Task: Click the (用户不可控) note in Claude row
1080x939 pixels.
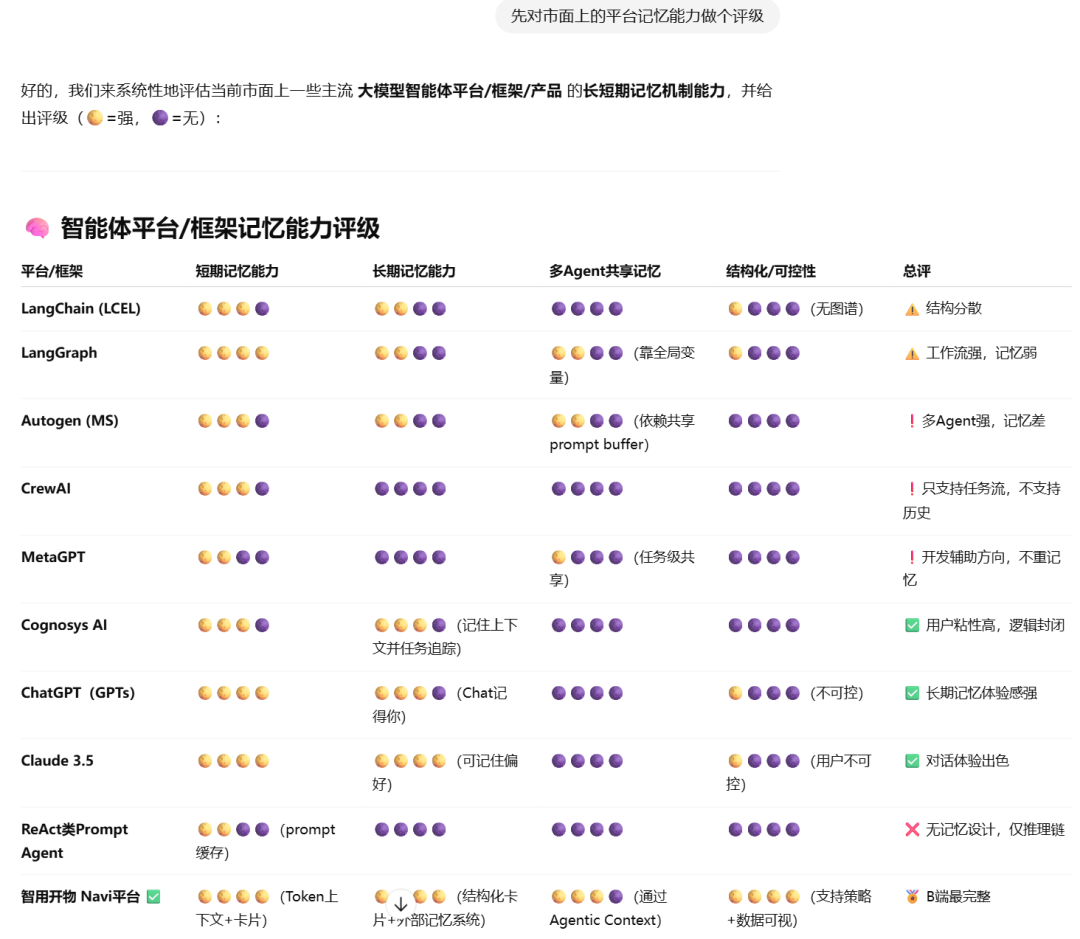Action: pyautogui.click(x=799, y=772)
